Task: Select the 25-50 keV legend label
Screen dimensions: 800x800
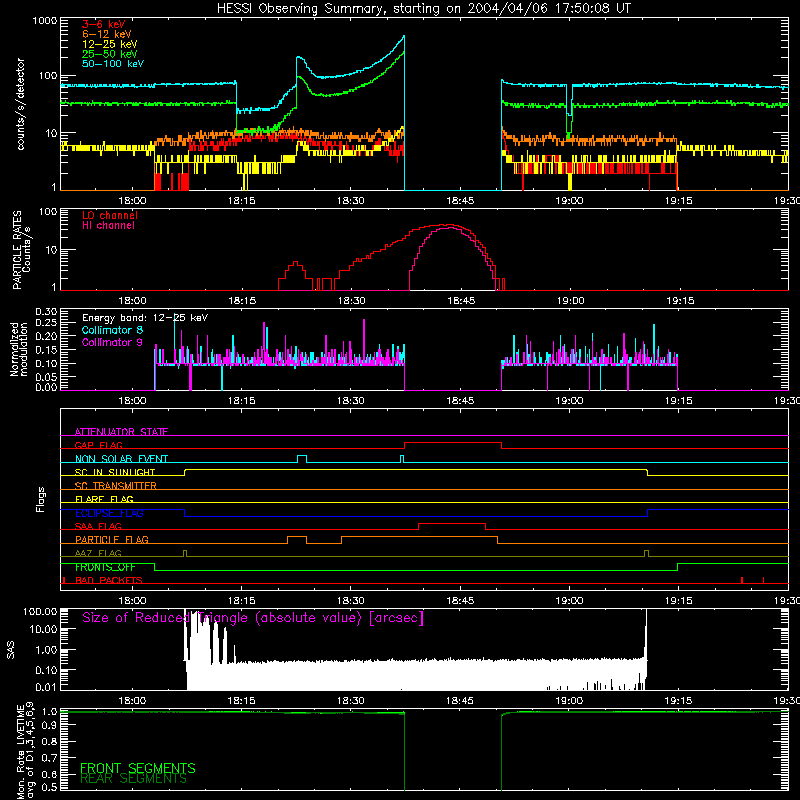Action: 110,54
